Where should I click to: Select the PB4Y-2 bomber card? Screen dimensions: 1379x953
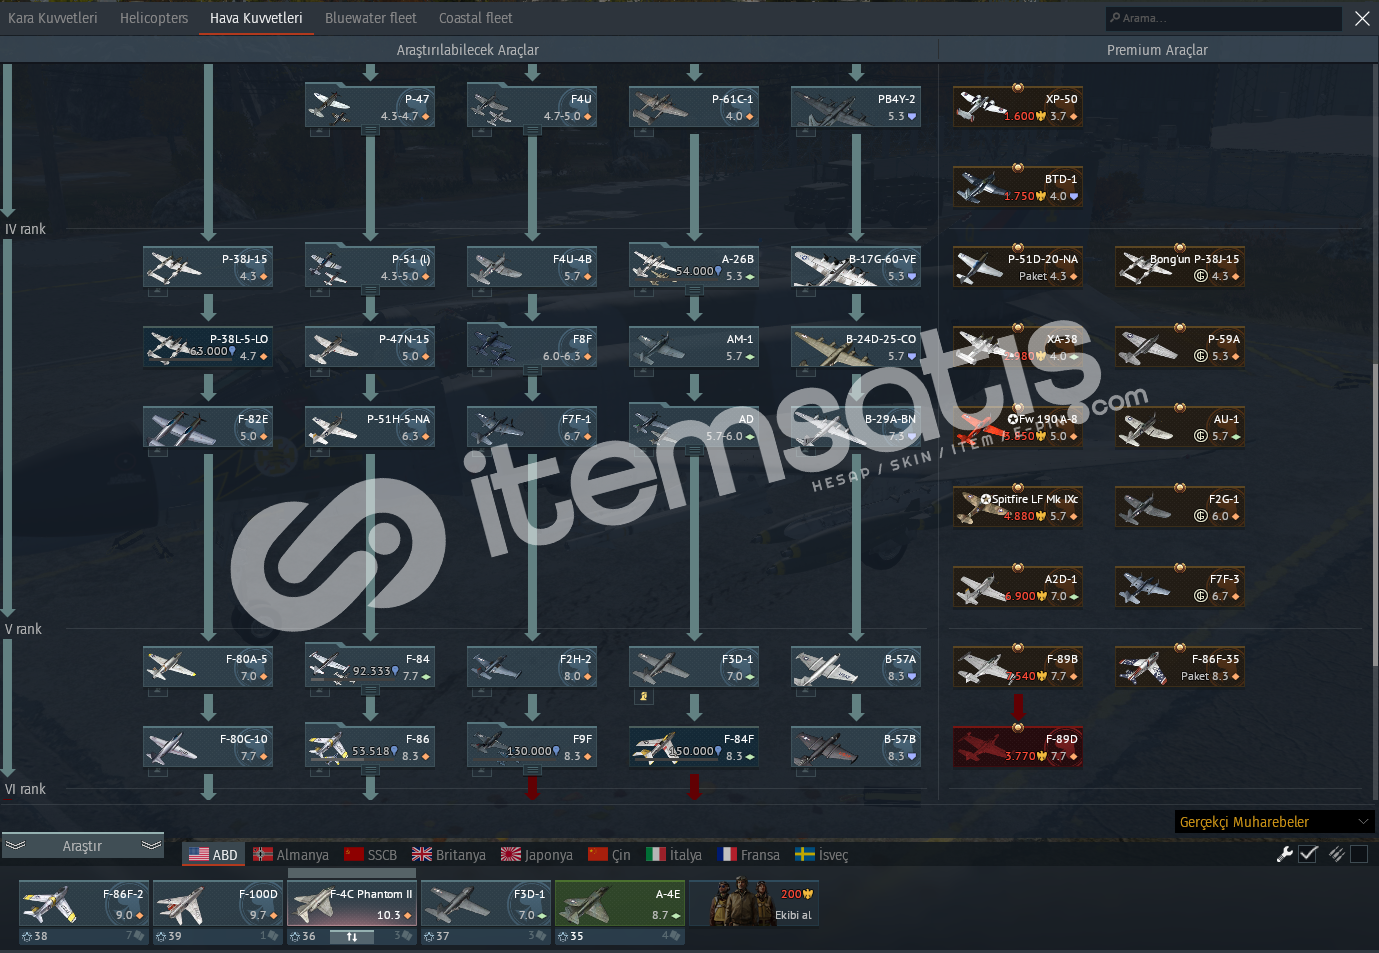(x=856, y=107)
